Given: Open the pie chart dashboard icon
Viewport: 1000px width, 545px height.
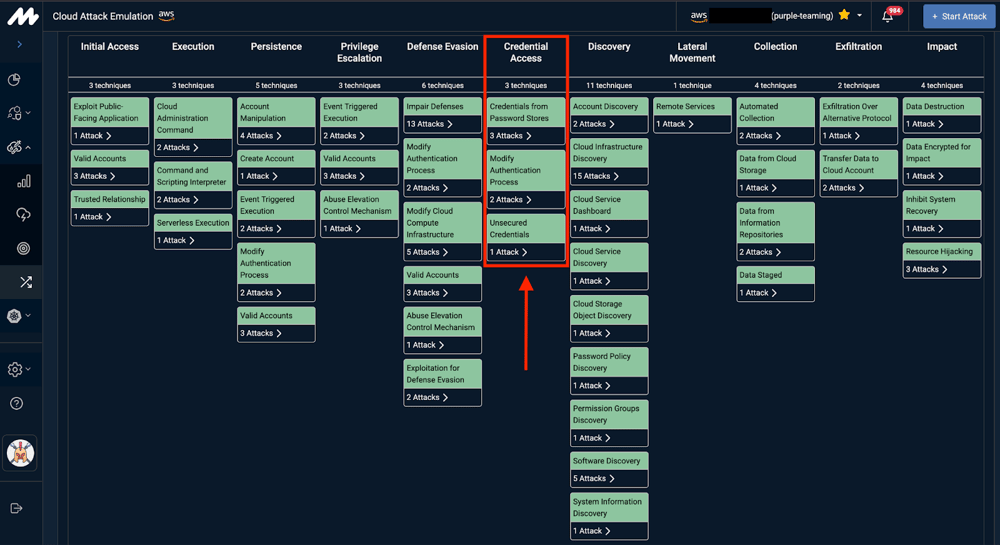Looking at the screenshot, I should [x=16, y=80].
